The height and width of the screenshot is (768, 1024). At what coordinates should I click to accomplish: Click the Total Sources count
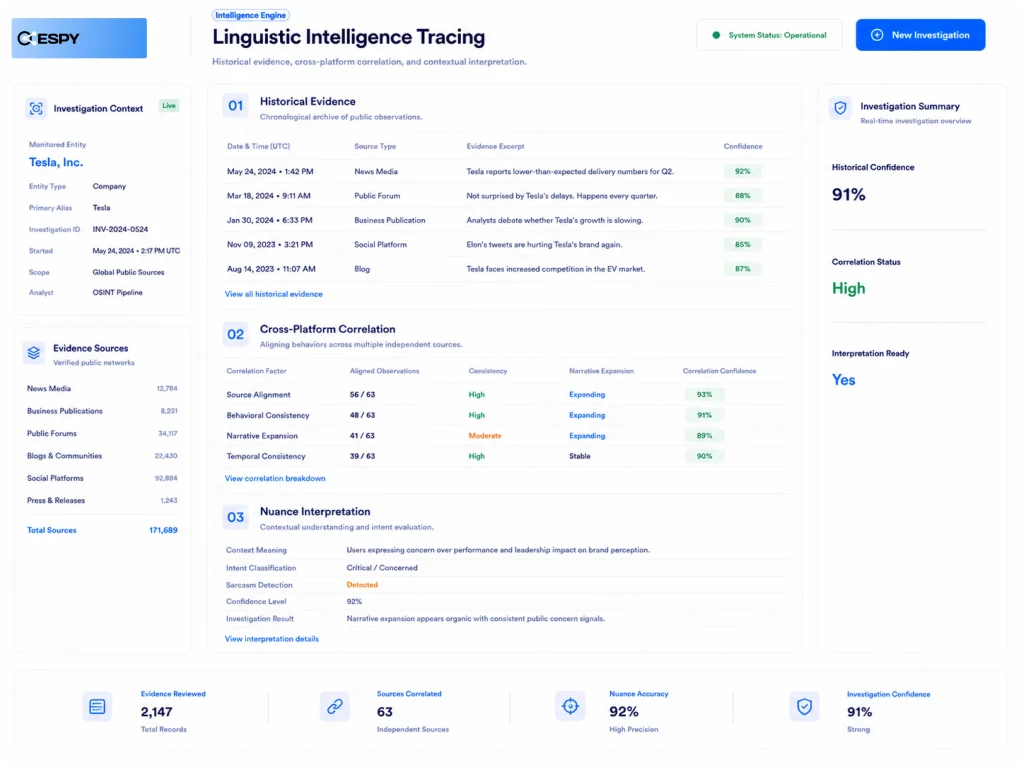(163, 530)
